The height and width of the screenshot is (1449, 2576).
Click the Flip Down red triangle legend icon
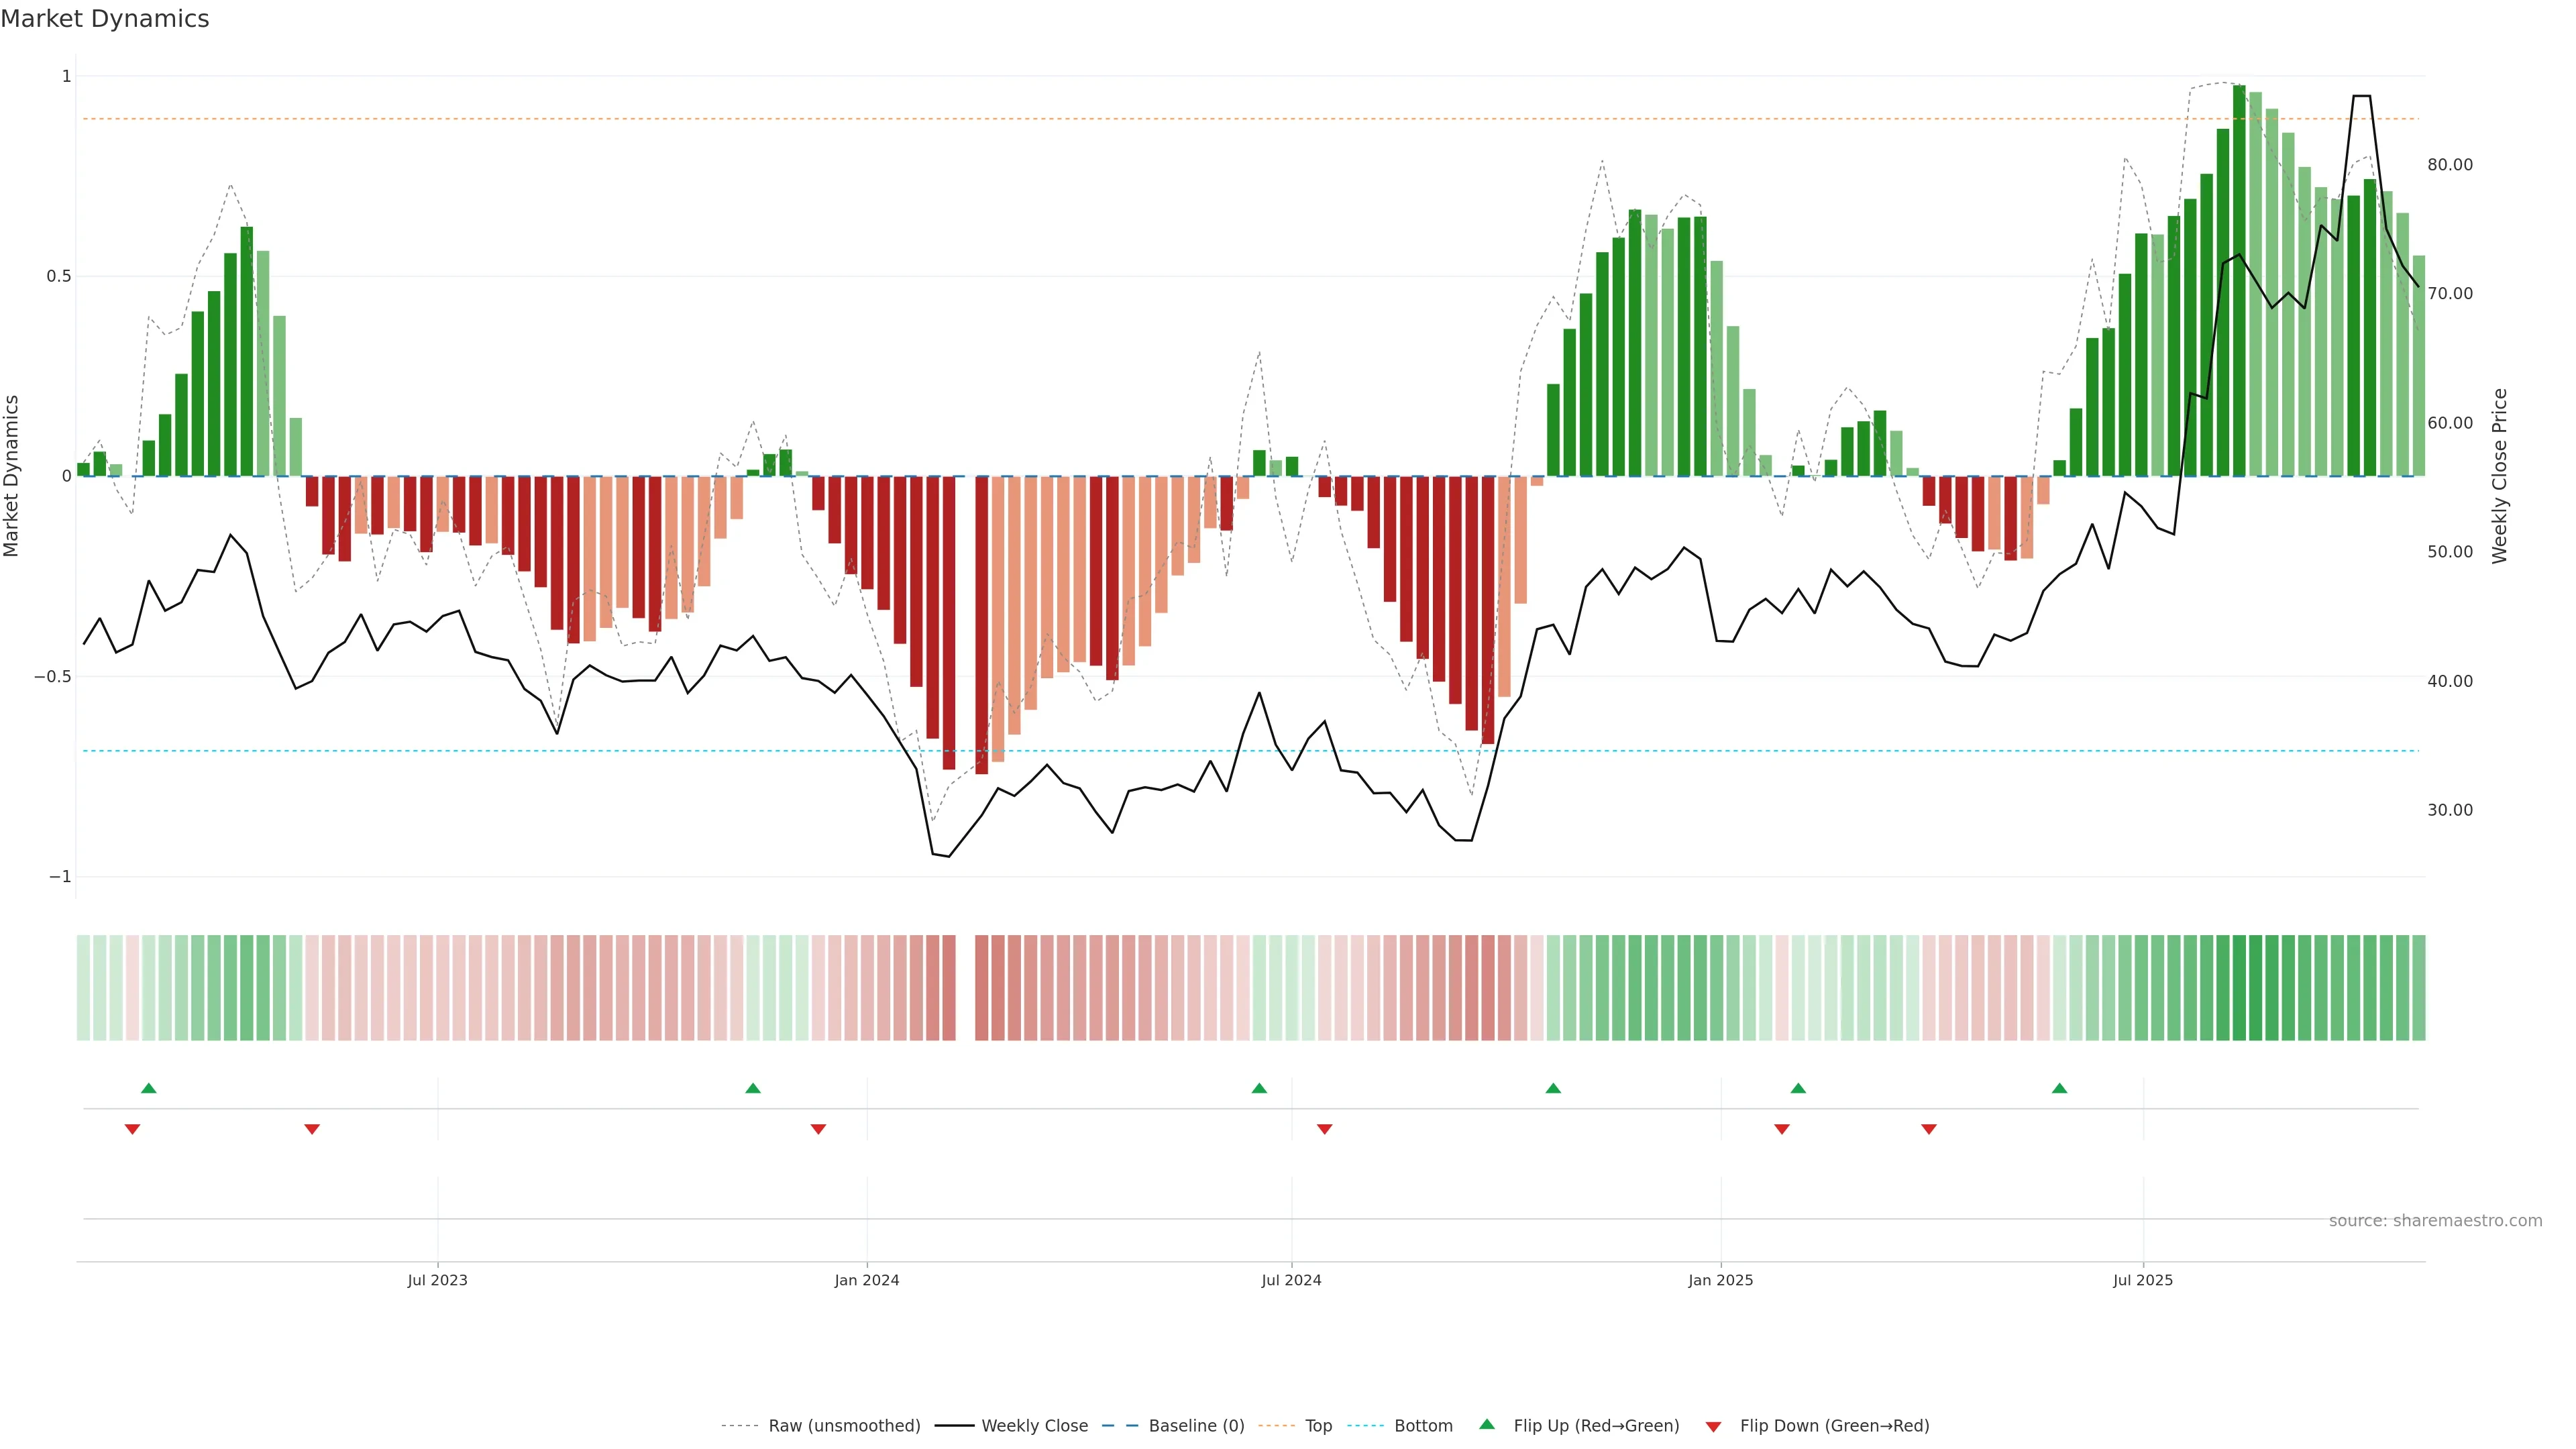(1713, 1426)
